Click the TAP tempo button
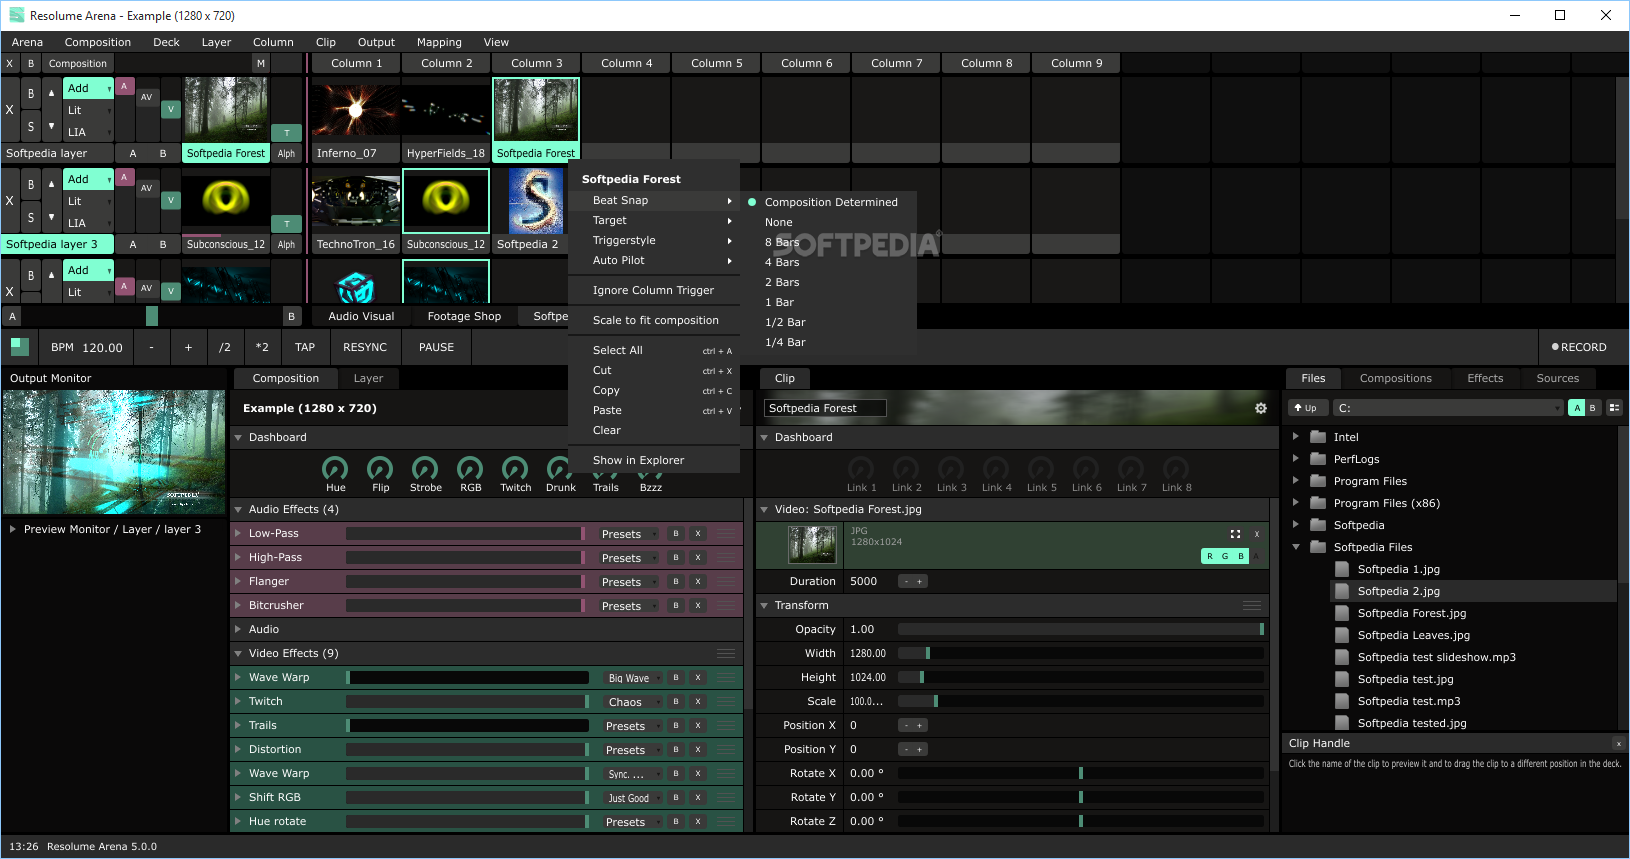Viewport: 1630px width, 859px height. 305,347
